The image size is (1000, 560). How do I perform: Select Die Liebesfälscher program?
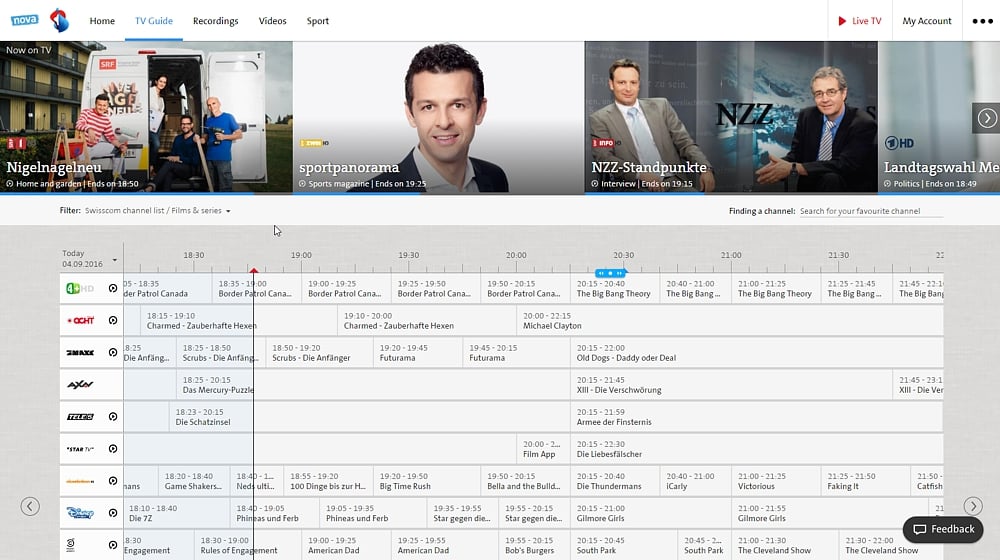757,449
